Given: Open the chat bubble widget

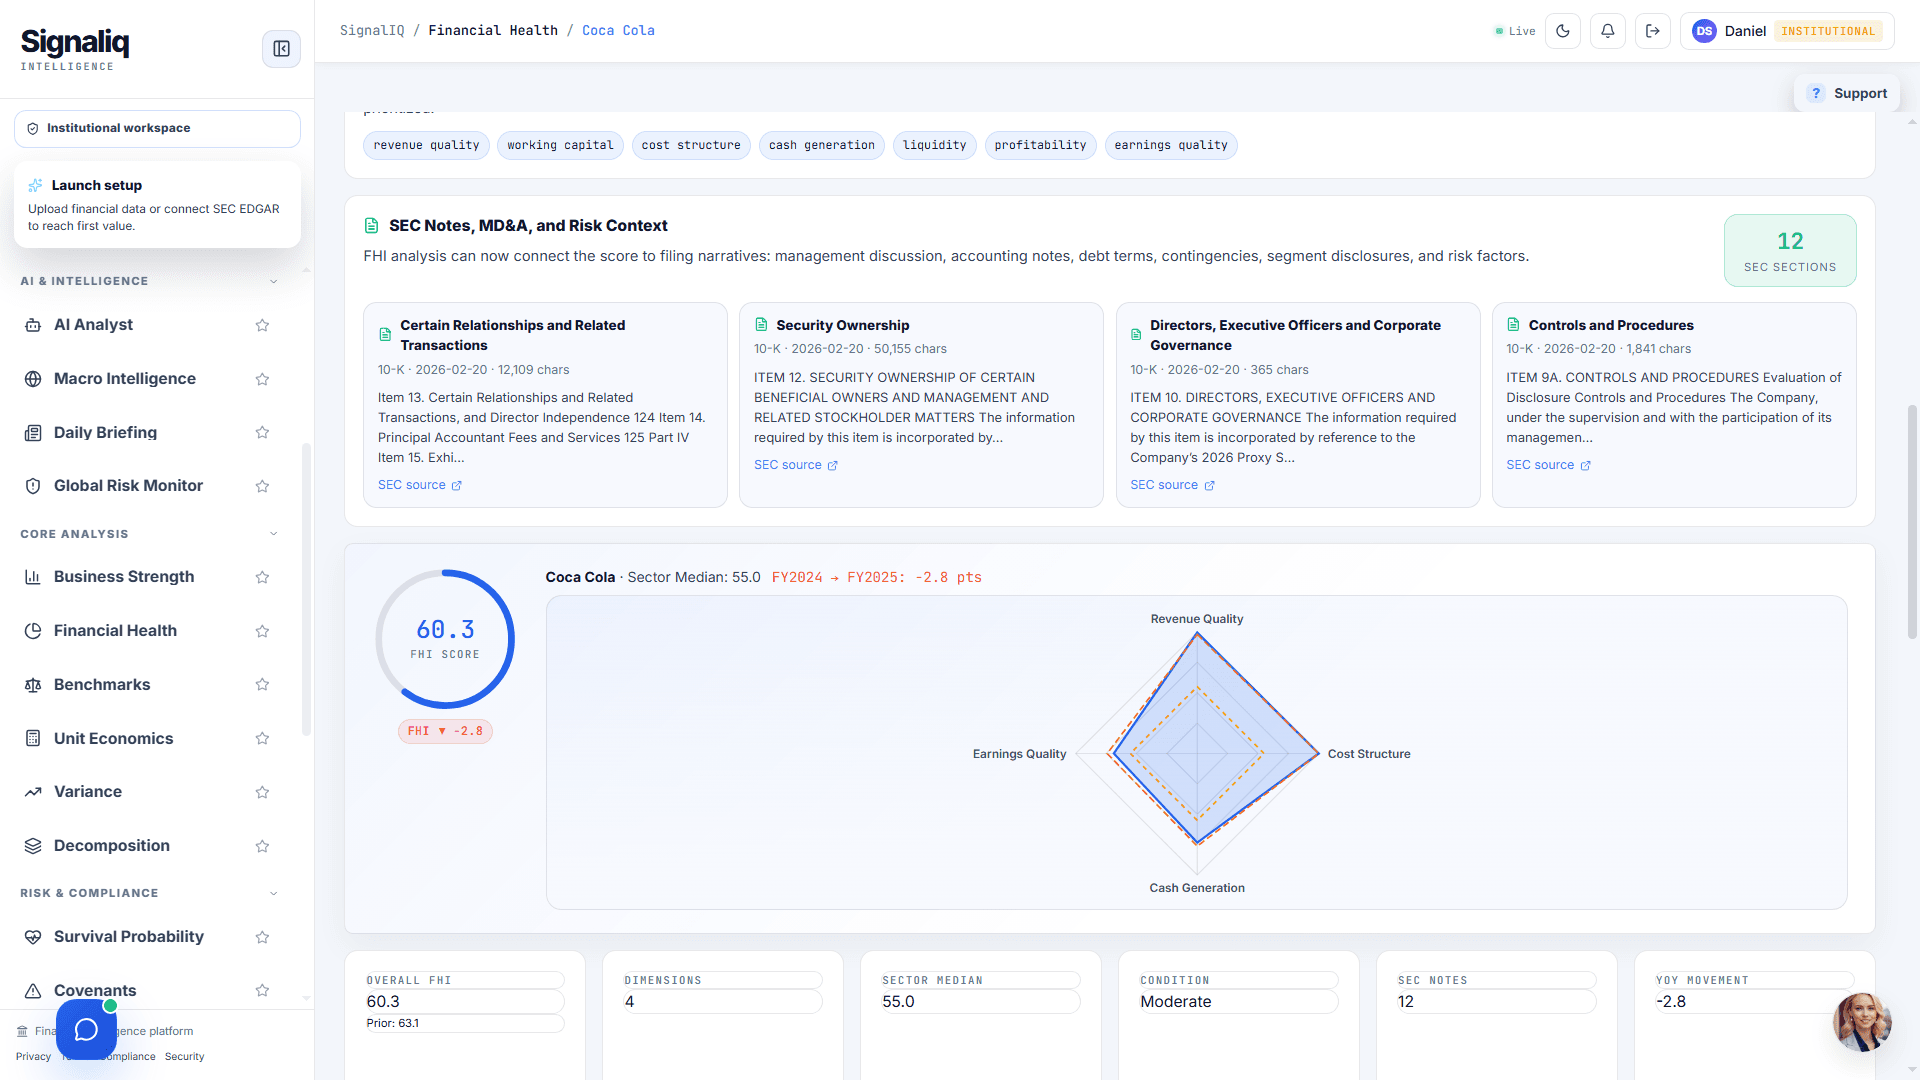Looking at the screenshot, I should [86, 1029].
